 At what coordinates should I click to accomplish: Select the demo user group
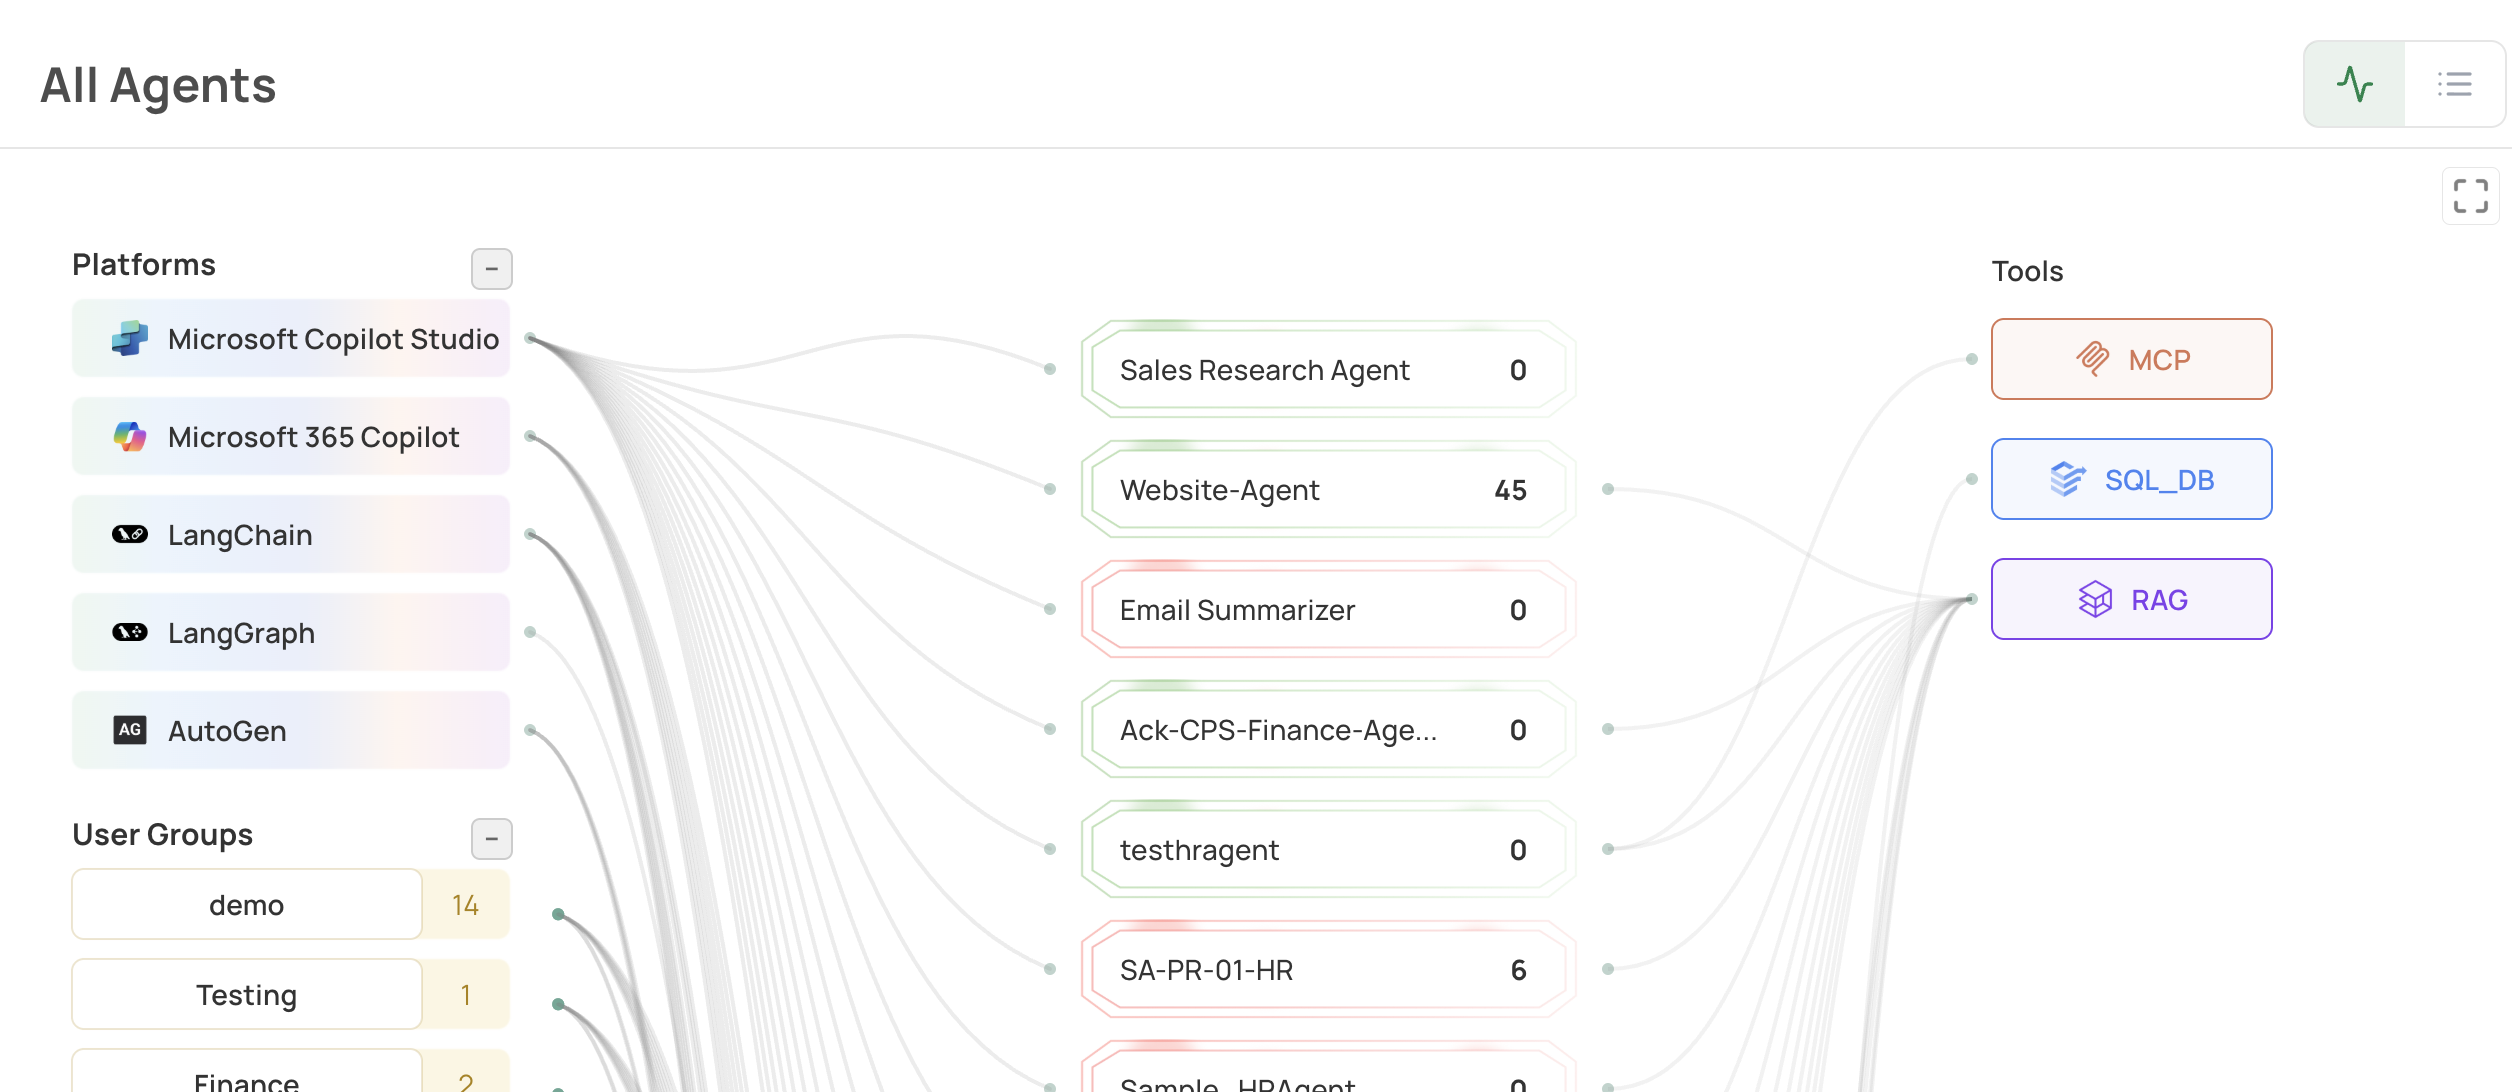pos(247,905)
